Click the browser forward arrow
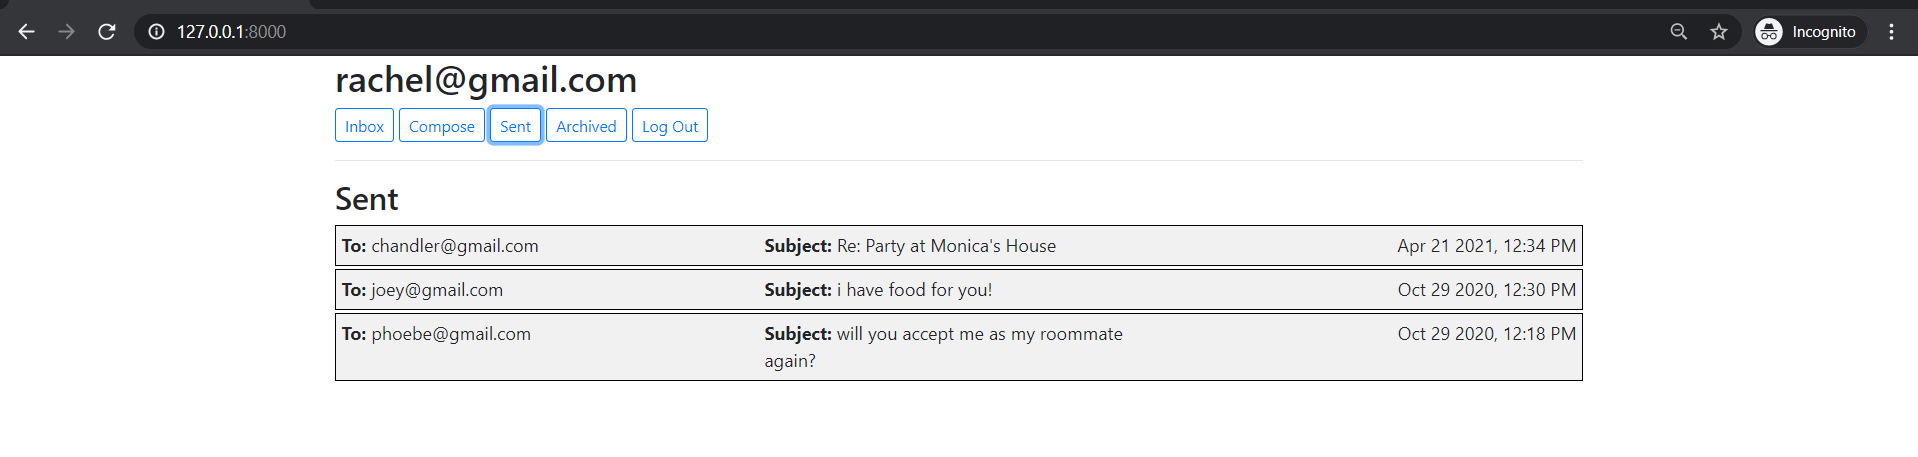 (66, 32)
